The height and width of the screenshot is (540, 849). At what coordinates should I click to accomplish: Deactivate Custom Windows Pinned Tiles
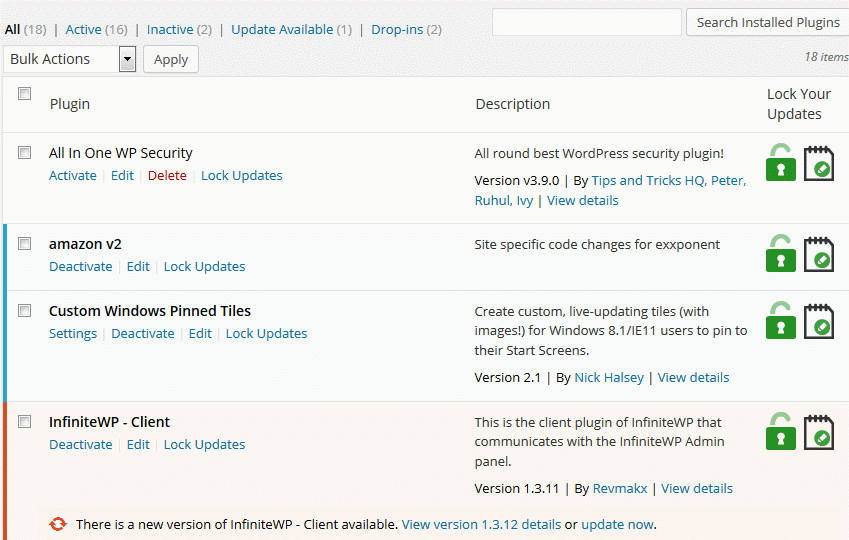[143, 334]
